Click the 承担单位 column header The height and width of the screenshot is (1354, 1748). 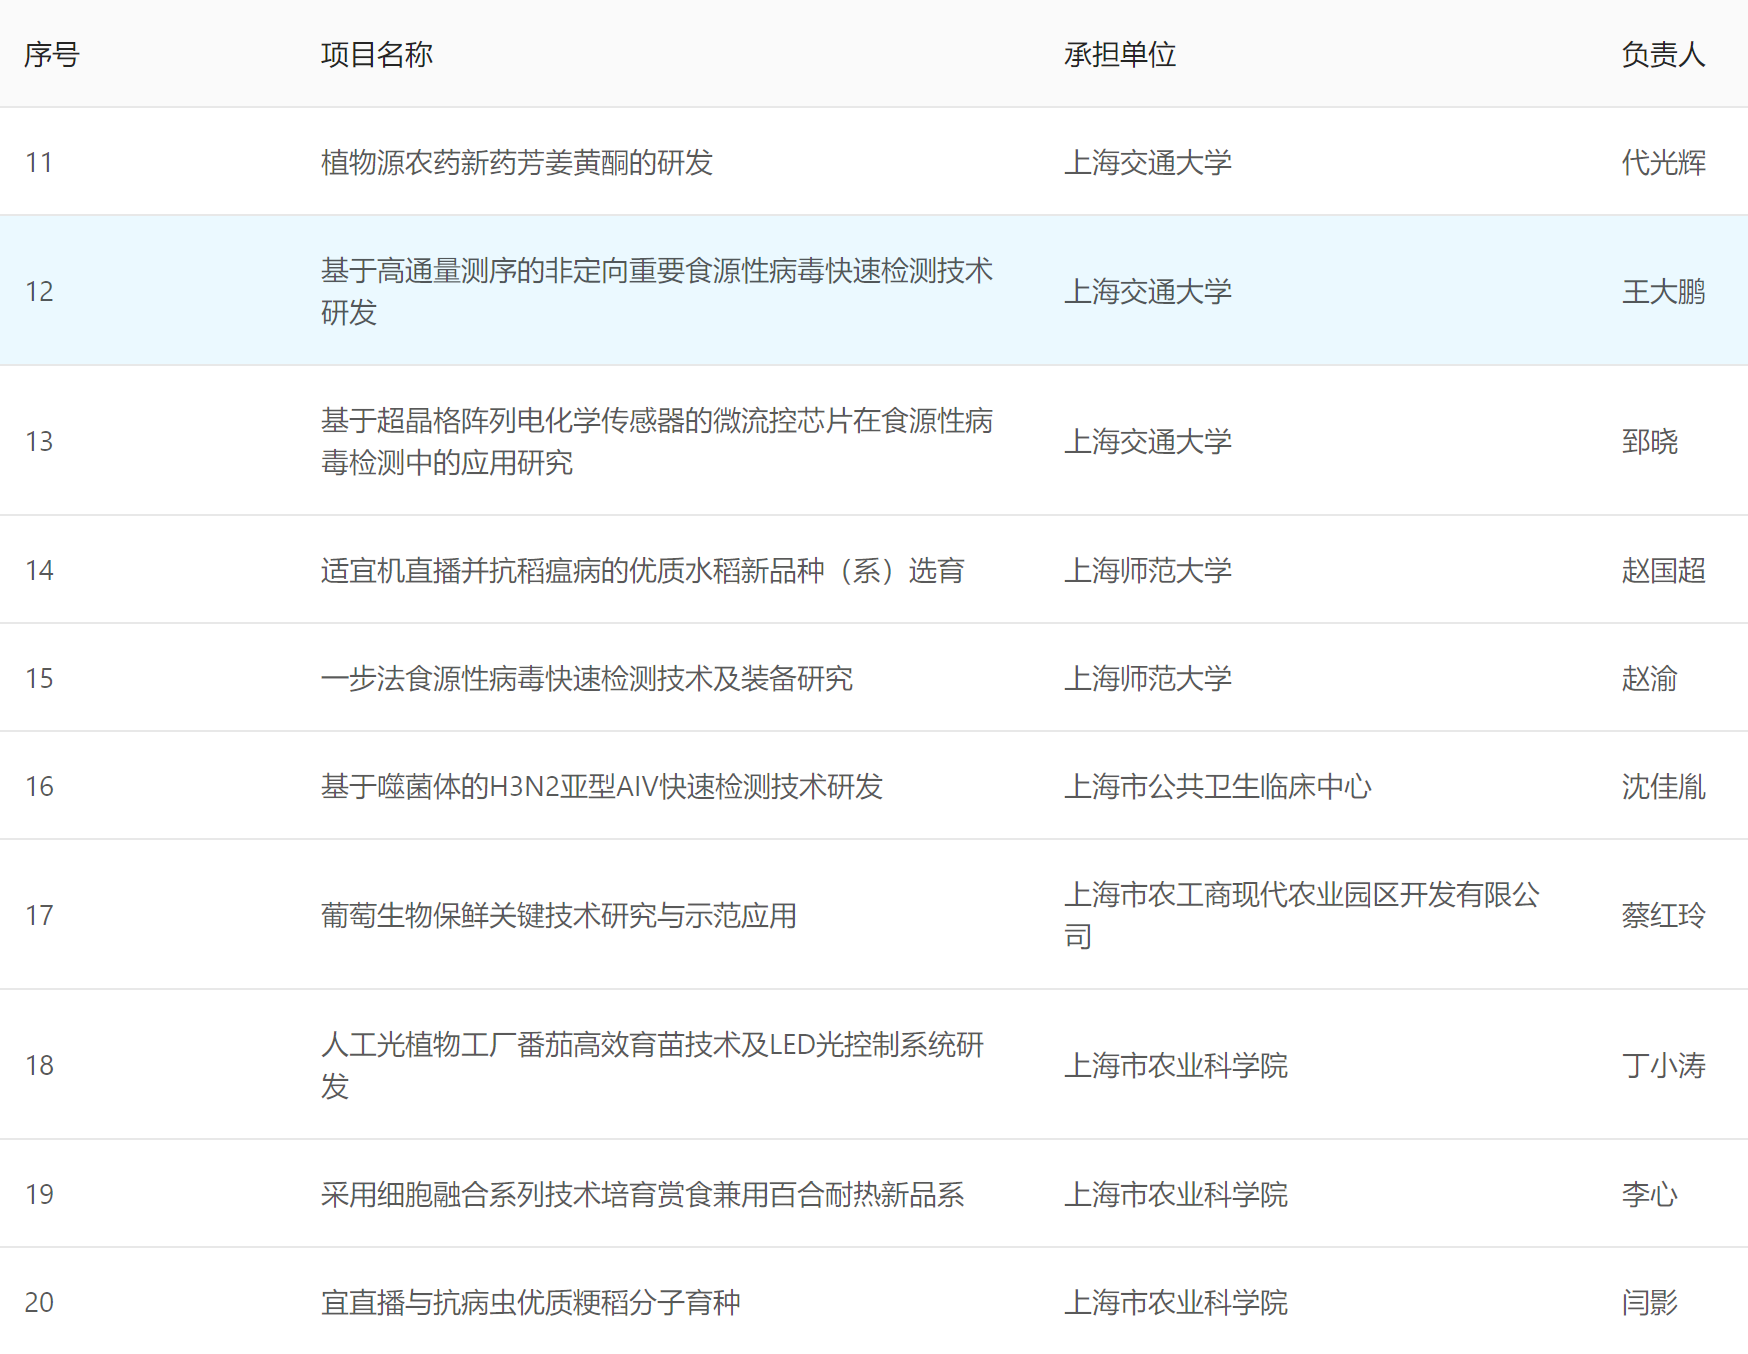(1119, 54)
